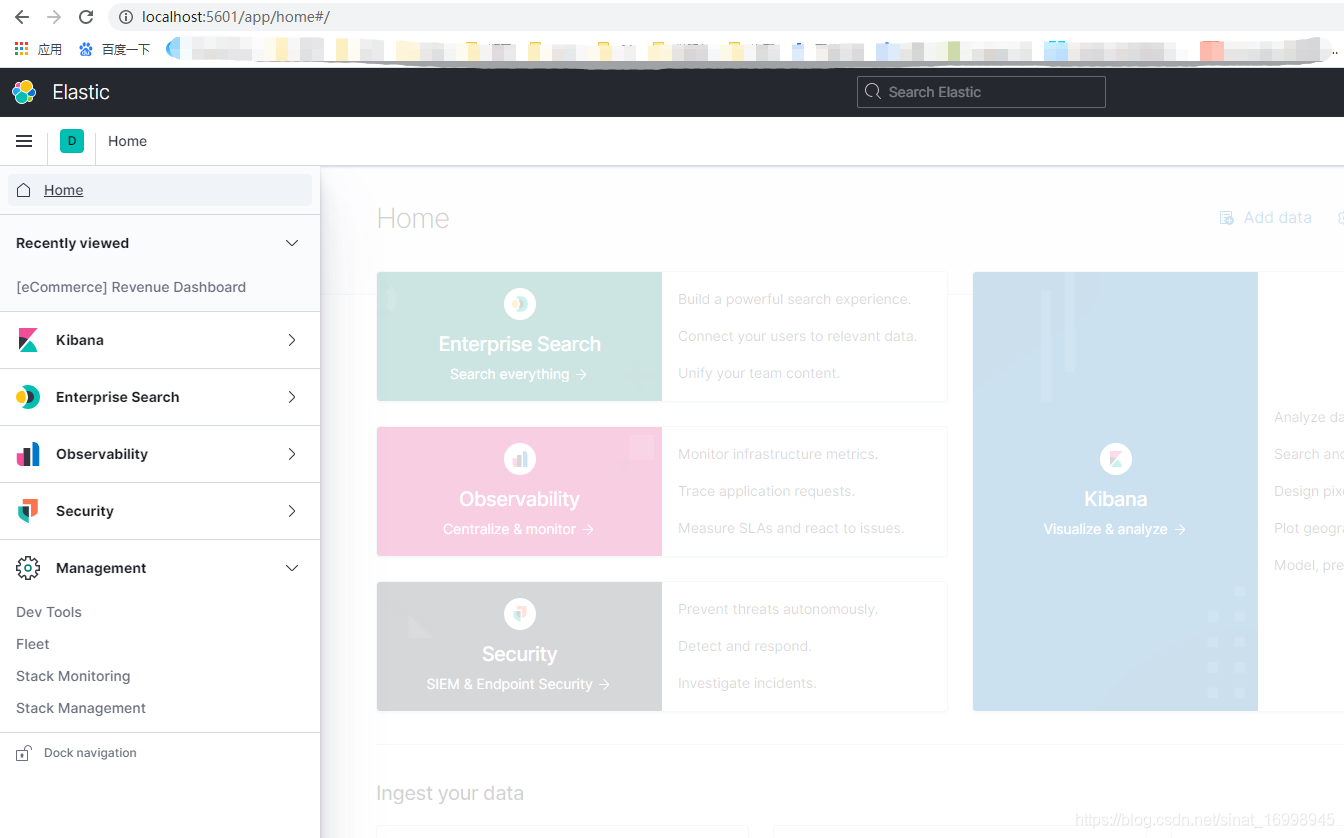Open Enterprise Search card title
The height and width of the screenshot is (838, 1344).
520,344
